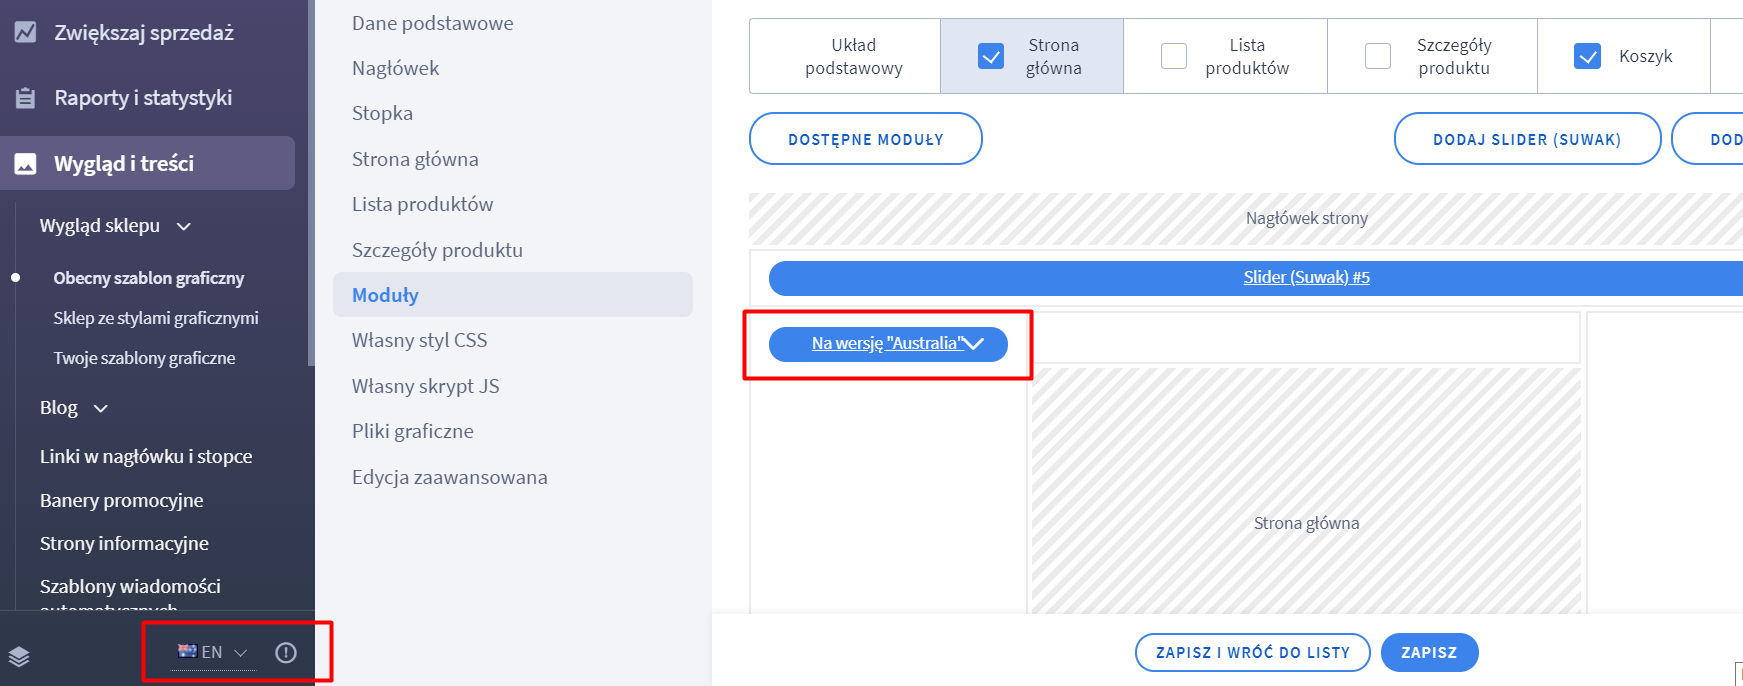
Task: Open the Własny styl CSS section
Action: pos(420,340)
